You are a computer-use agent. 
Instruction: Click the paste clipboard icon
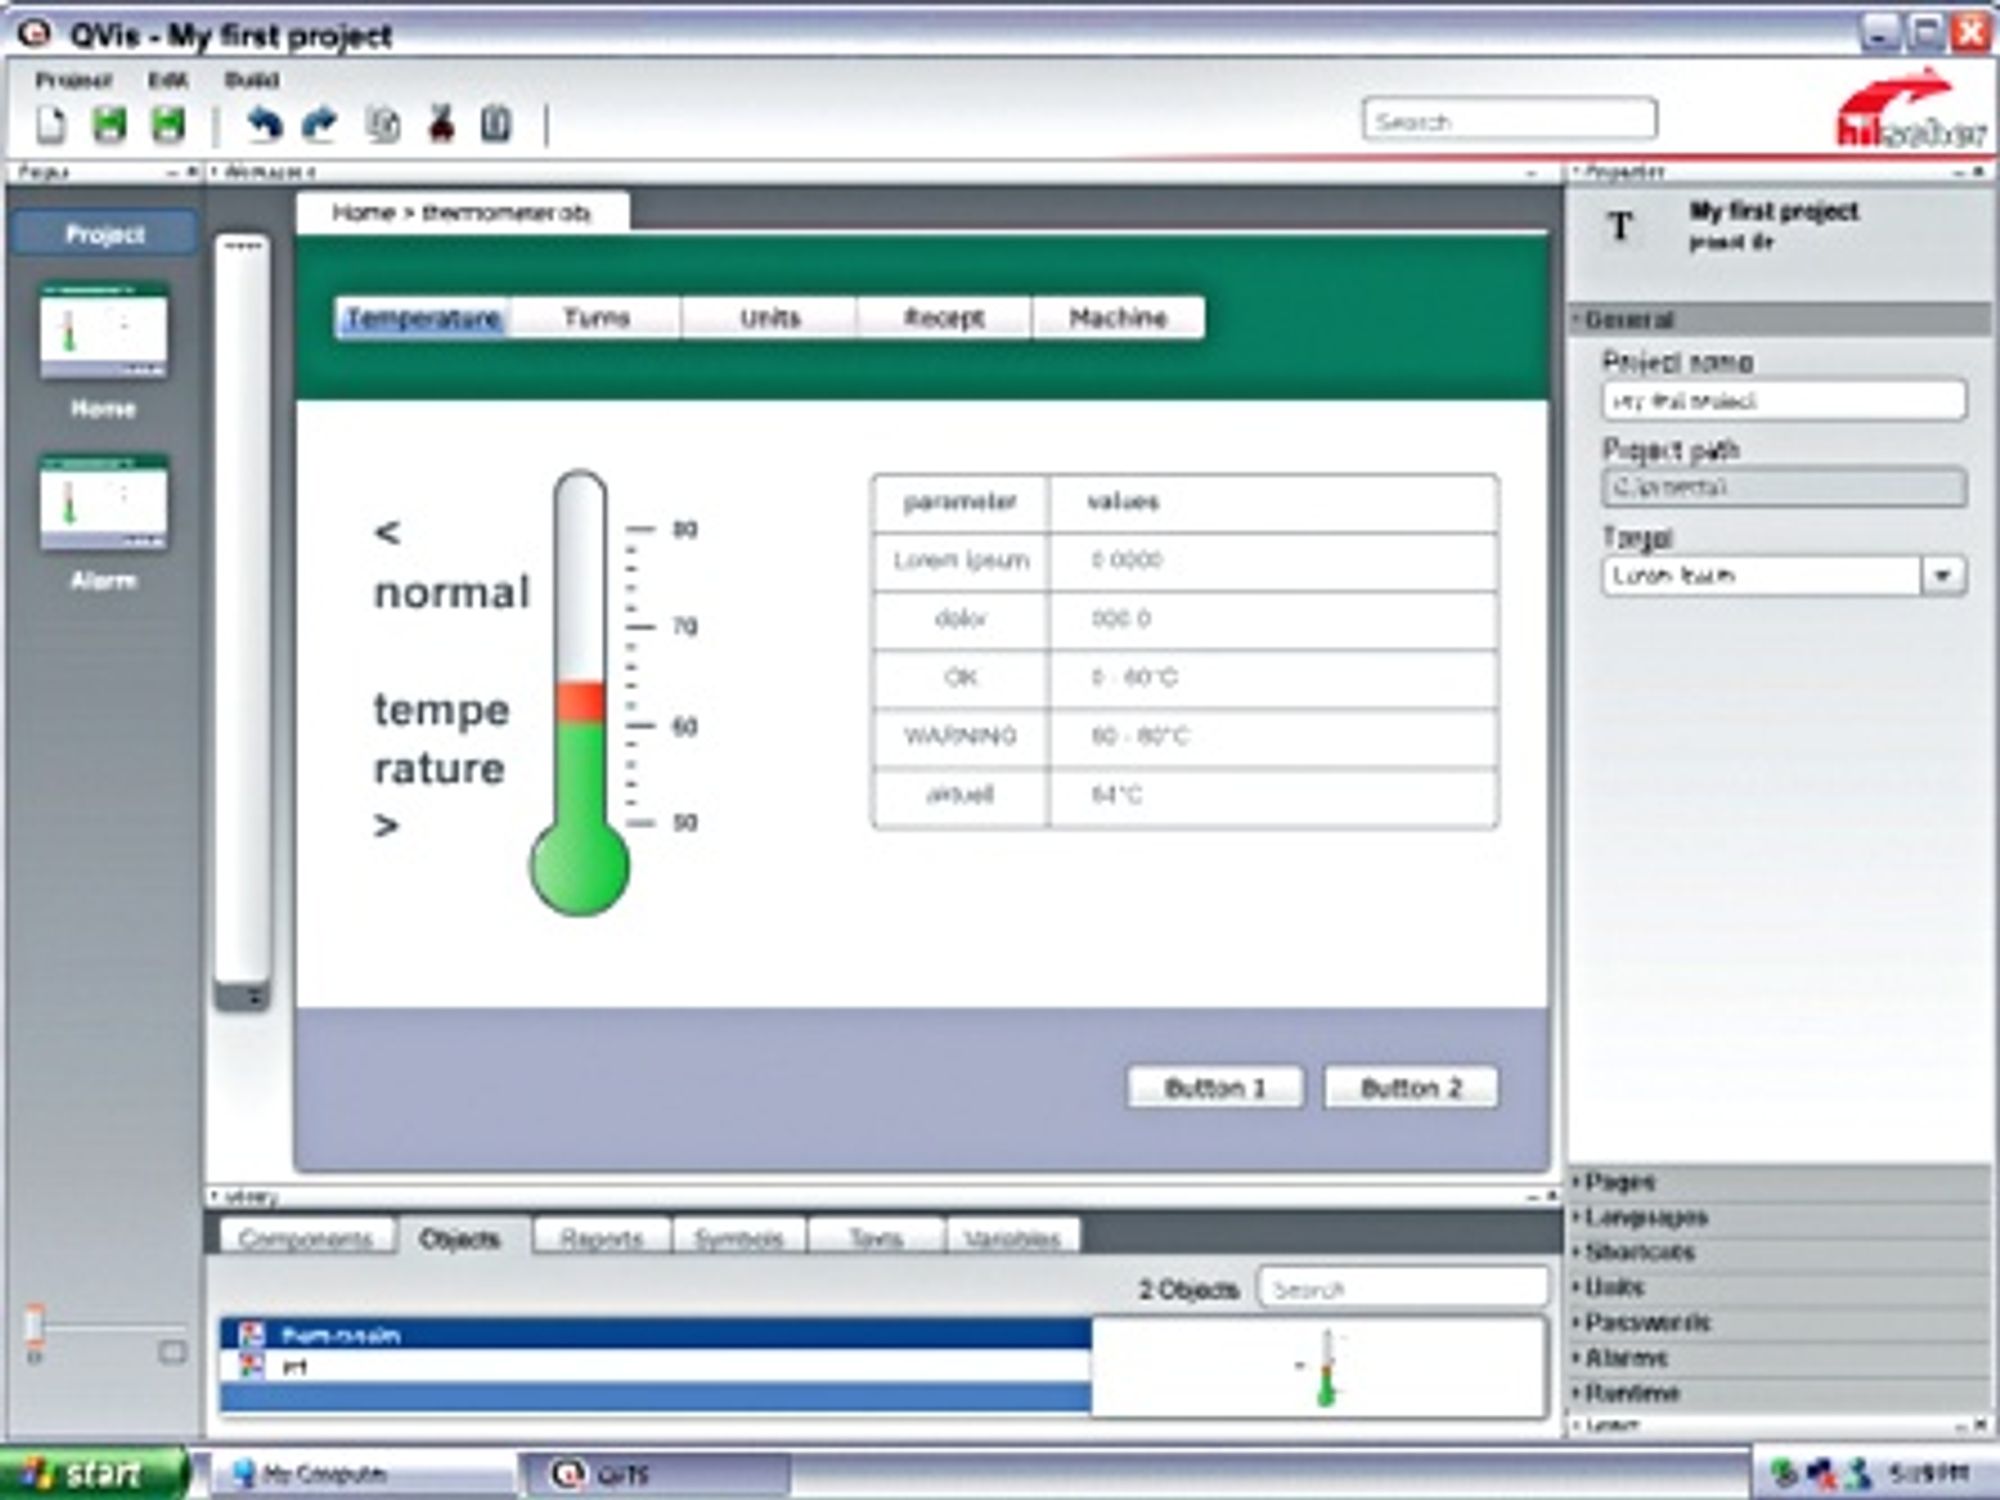pos(496,125)
